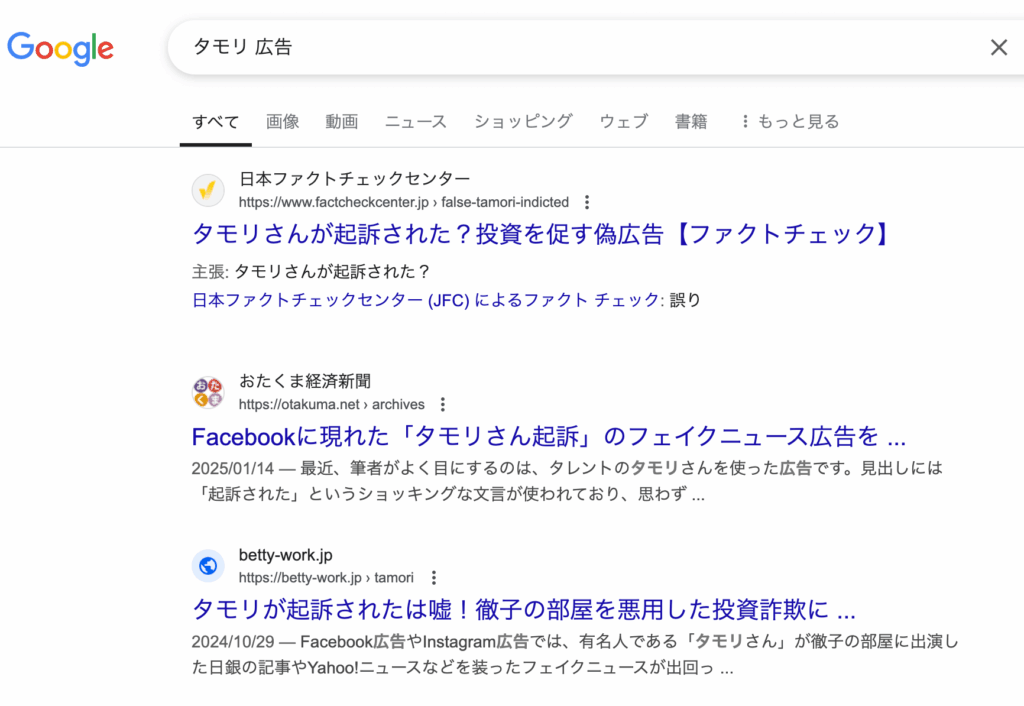Viewport: 1024px width, 706px height.
Task: Click the おたくま経済新聞 site name
Action: coord(305,381)
